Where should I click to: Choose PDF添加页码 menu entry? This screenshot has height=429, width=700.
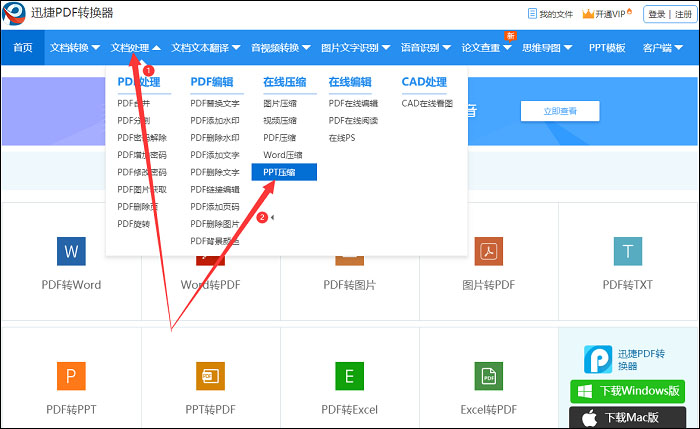coord(215,207)
